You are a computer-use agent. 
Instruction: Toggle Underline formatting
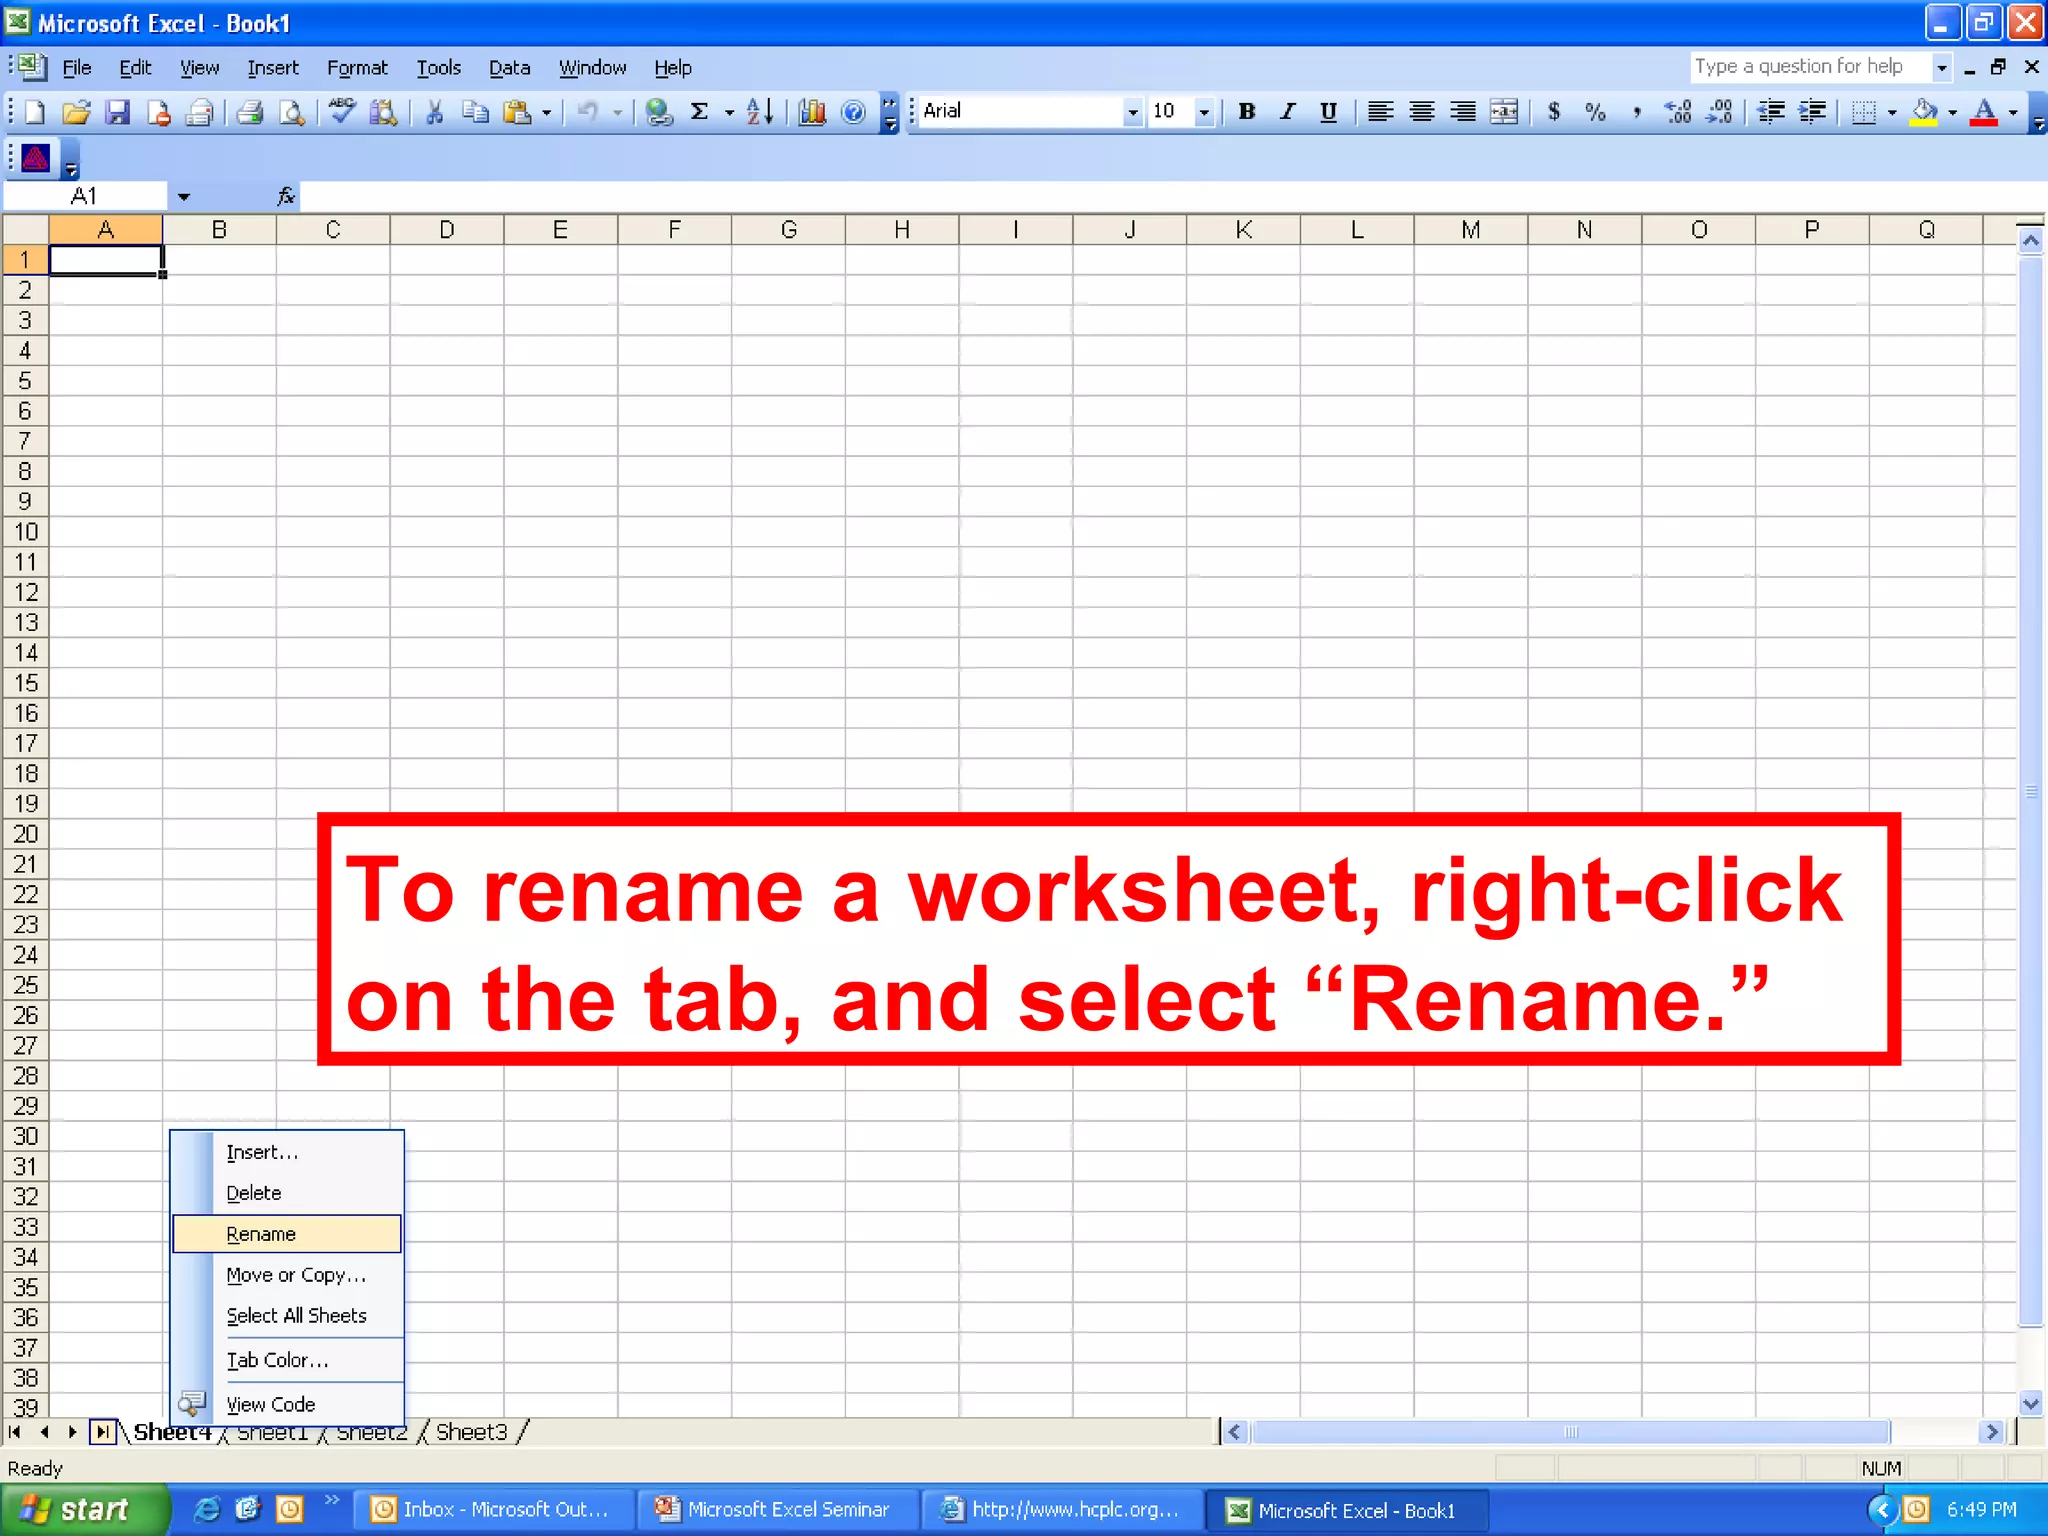pyautogui.click(x=1328, y=112)
